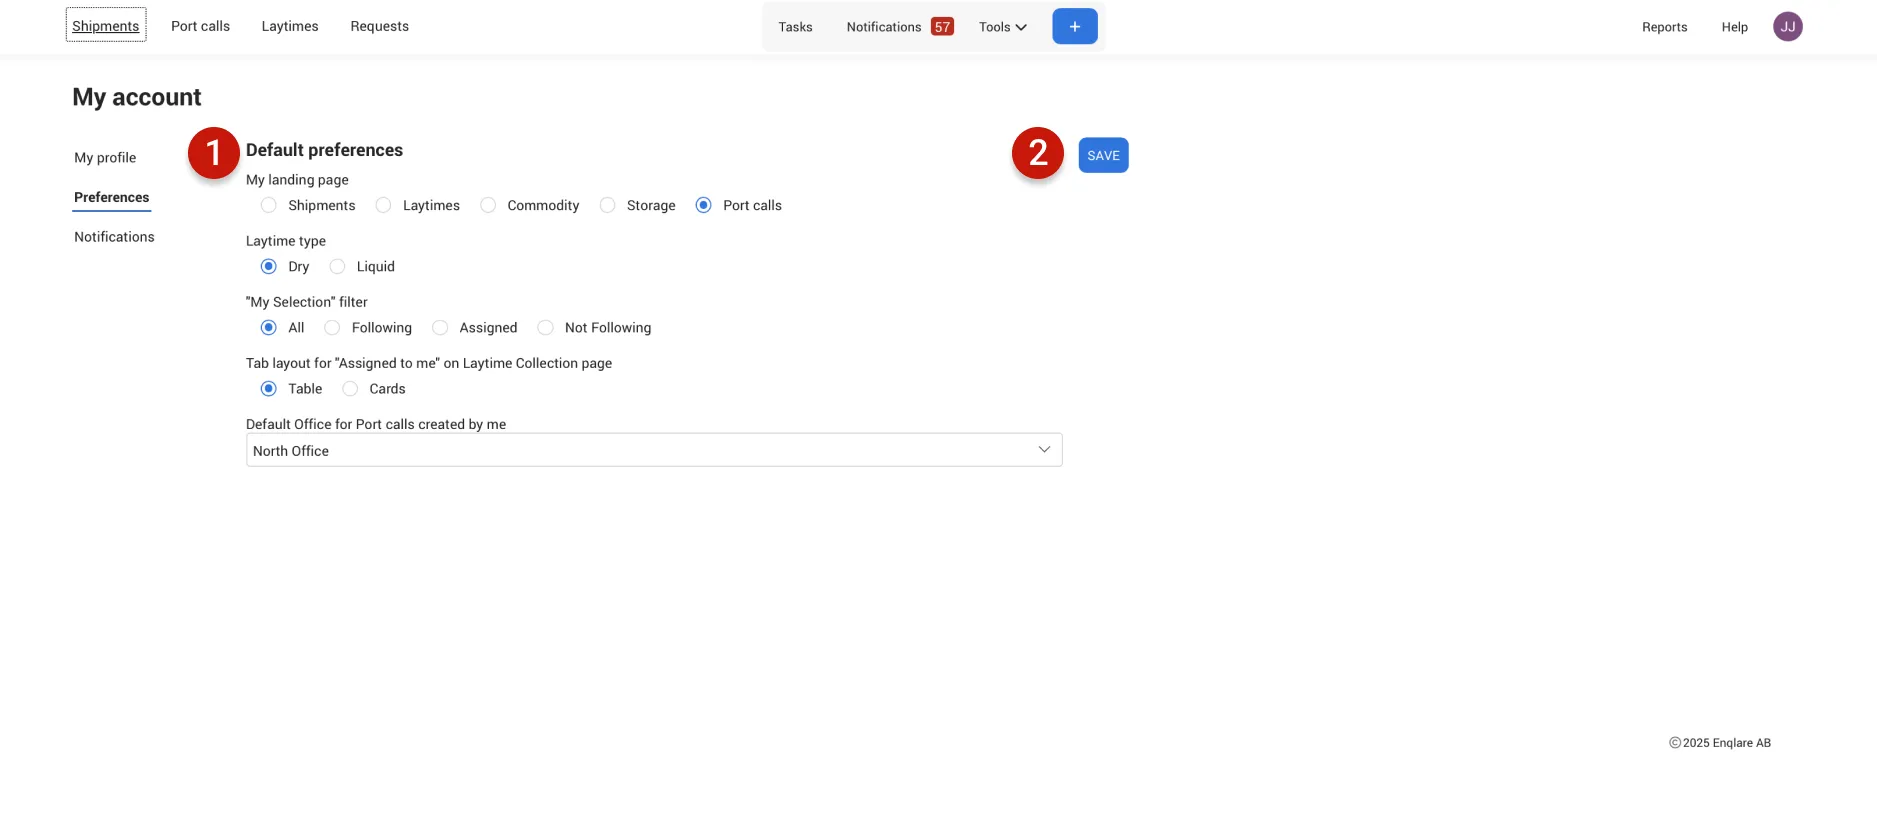Expand the Tools menu

tap(1003, 27)
